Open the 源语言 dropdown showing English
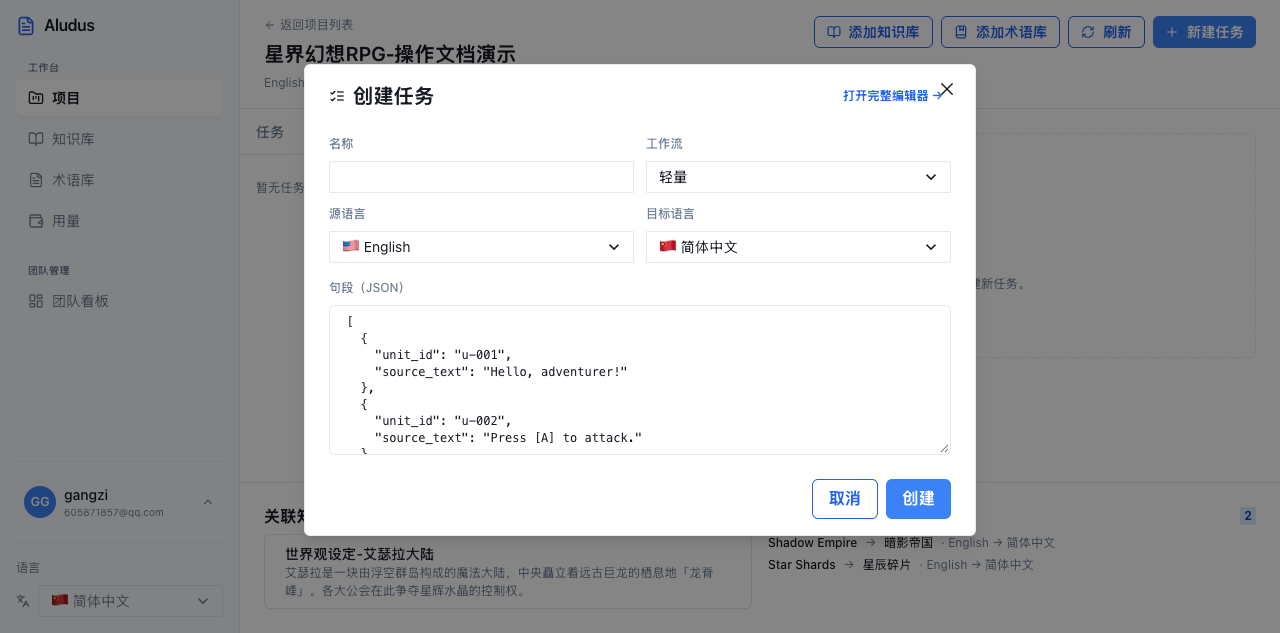 [x=481, y=247]
